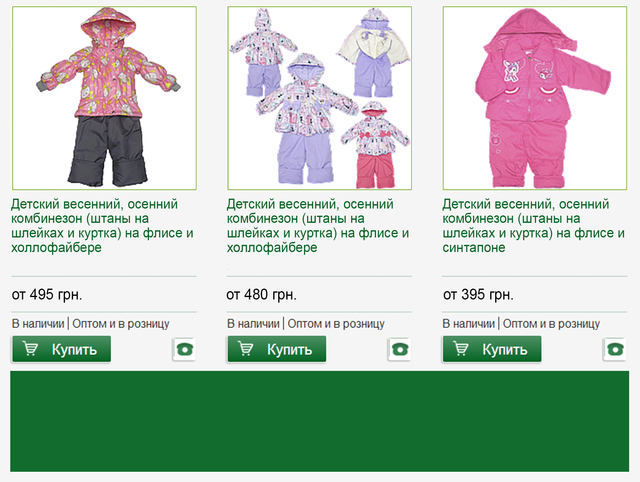Open the pink jacket with gray pants image
The image size is (640, 482).
tap(104, 98)
